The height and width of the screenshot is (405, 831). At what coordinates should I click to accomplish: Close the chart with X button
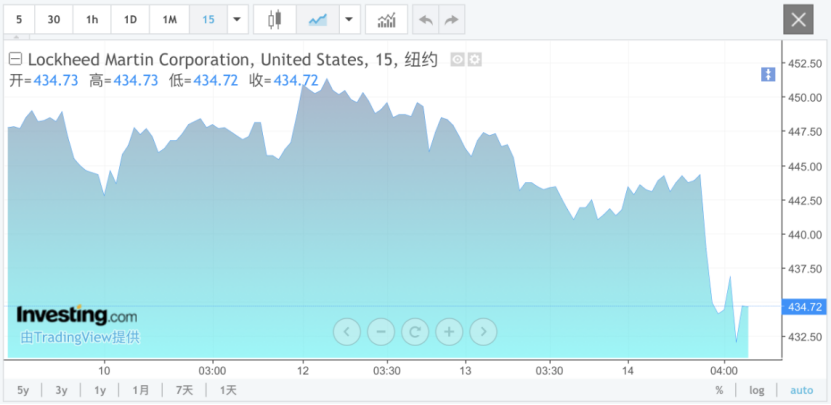point(798,20)
